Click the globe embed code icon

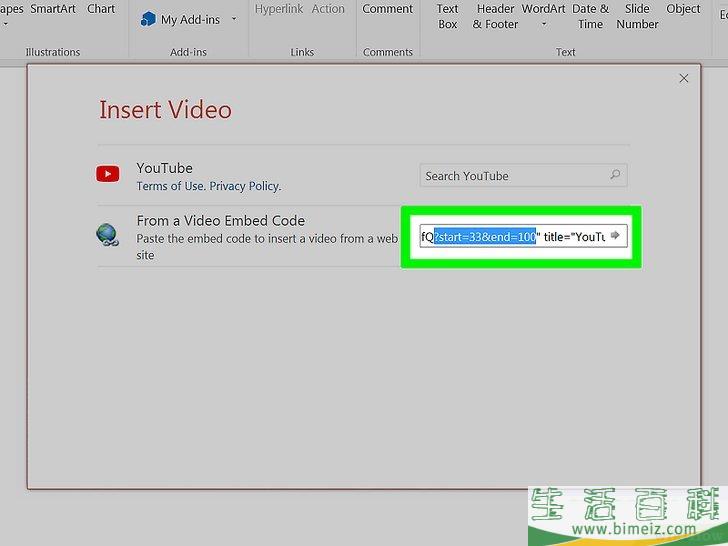pyautogui.click(x=108, y=234)
